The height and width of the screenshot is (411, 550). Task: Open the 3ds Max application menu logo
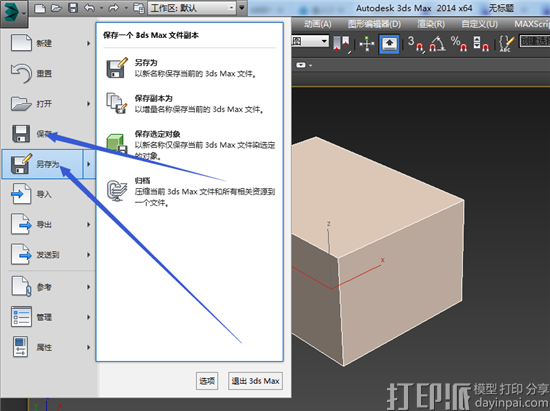13,13
